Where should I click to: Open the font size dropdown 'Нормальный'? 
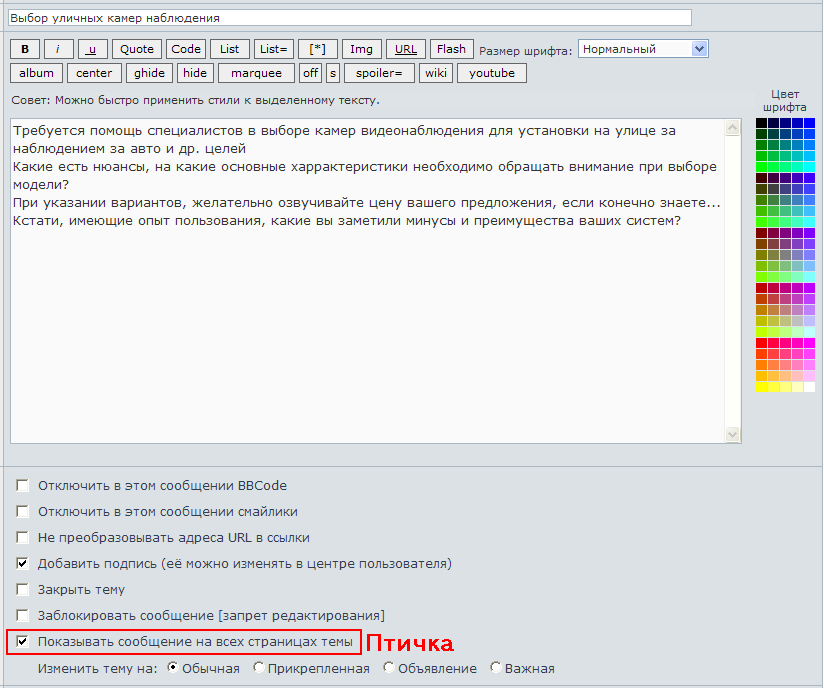point(643,49)
